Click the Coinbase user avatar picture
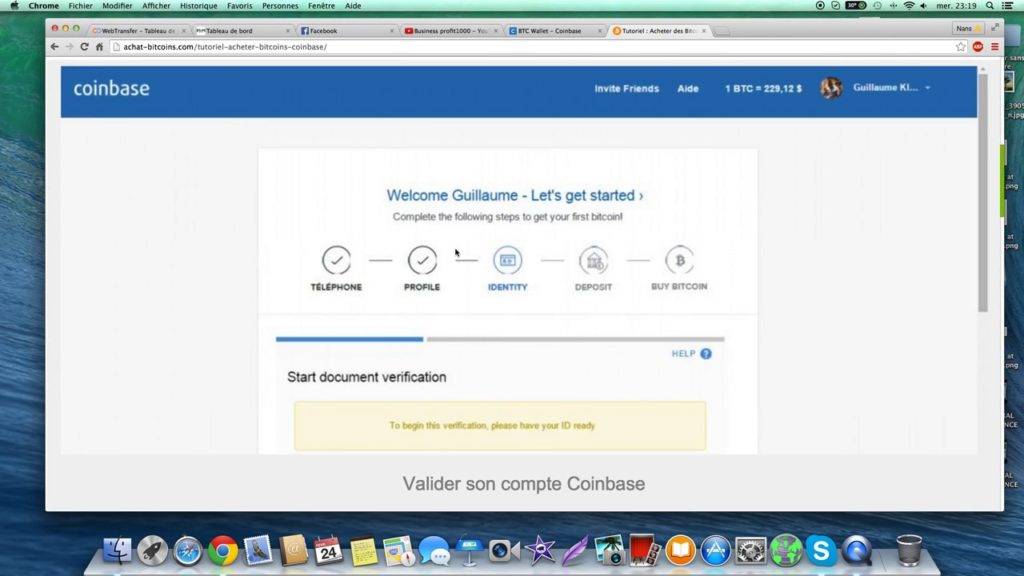1024x576 pixels. coord(831,88)
